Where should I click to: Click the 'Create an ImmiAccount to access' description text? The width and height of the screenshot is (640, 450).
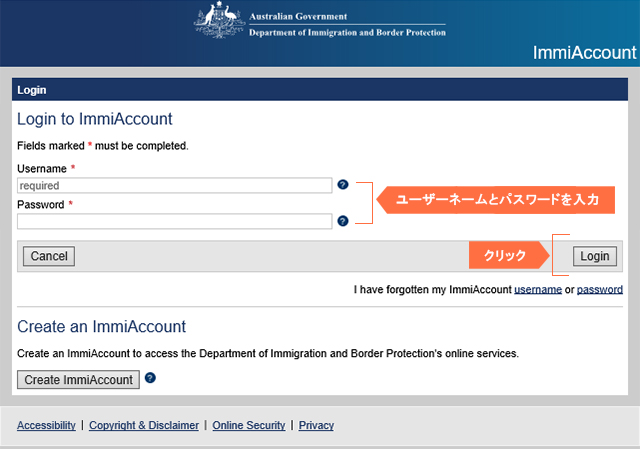(268, 353)
